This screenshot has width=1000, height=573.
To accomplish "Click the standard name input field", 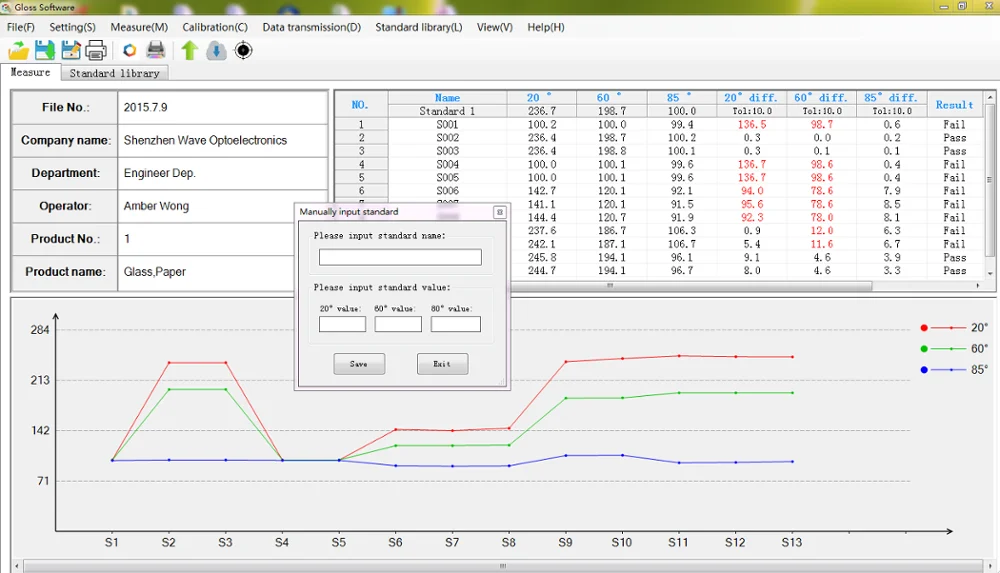I will (400, 257).
